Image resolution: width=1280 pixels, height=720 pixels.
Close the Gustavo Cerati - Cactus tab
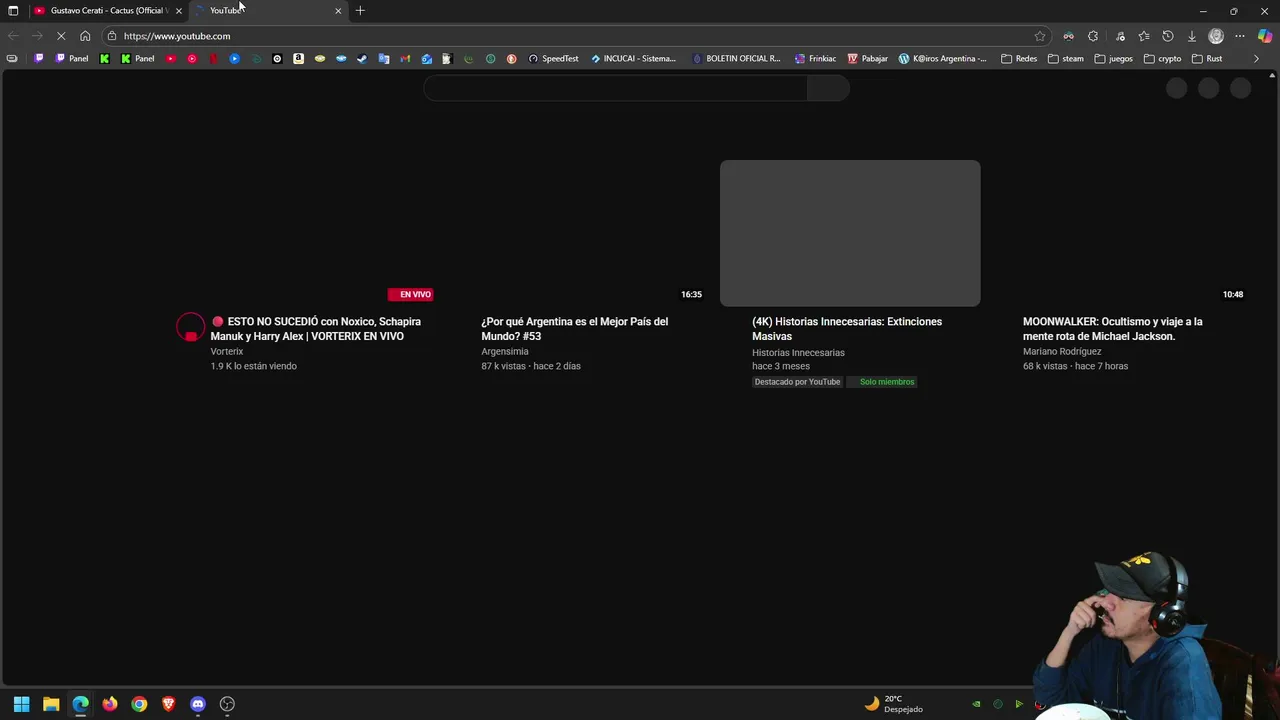click(178, 10)
